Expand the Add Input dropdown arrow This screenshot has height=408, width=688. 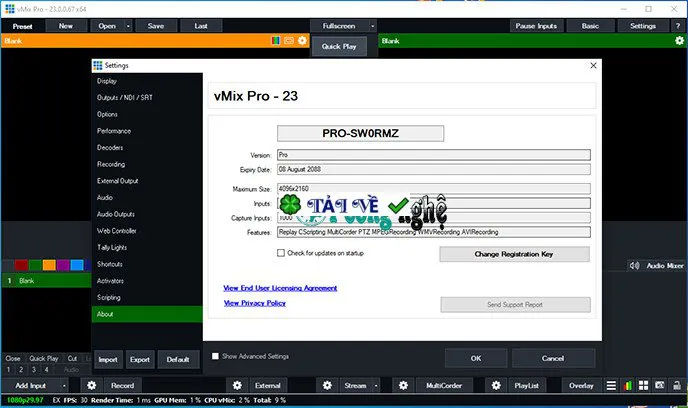[x=64, y=386]
